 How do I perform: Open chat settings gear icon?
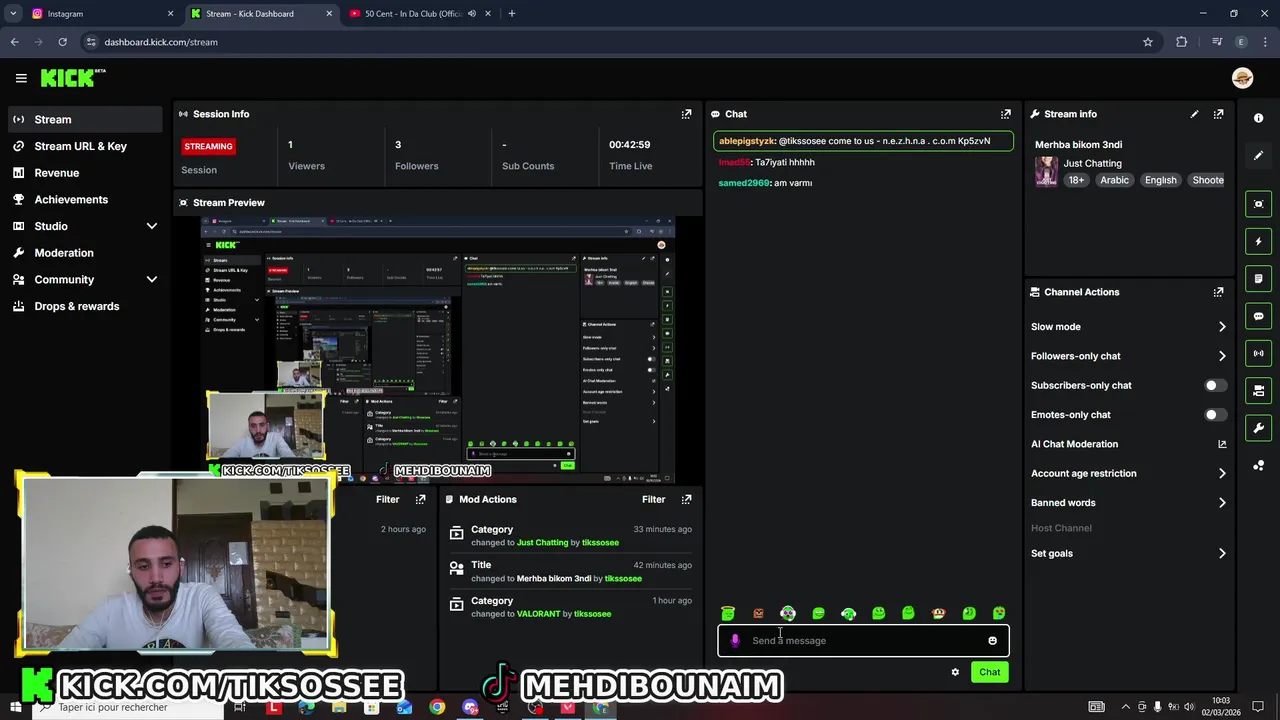pos(955,672)
